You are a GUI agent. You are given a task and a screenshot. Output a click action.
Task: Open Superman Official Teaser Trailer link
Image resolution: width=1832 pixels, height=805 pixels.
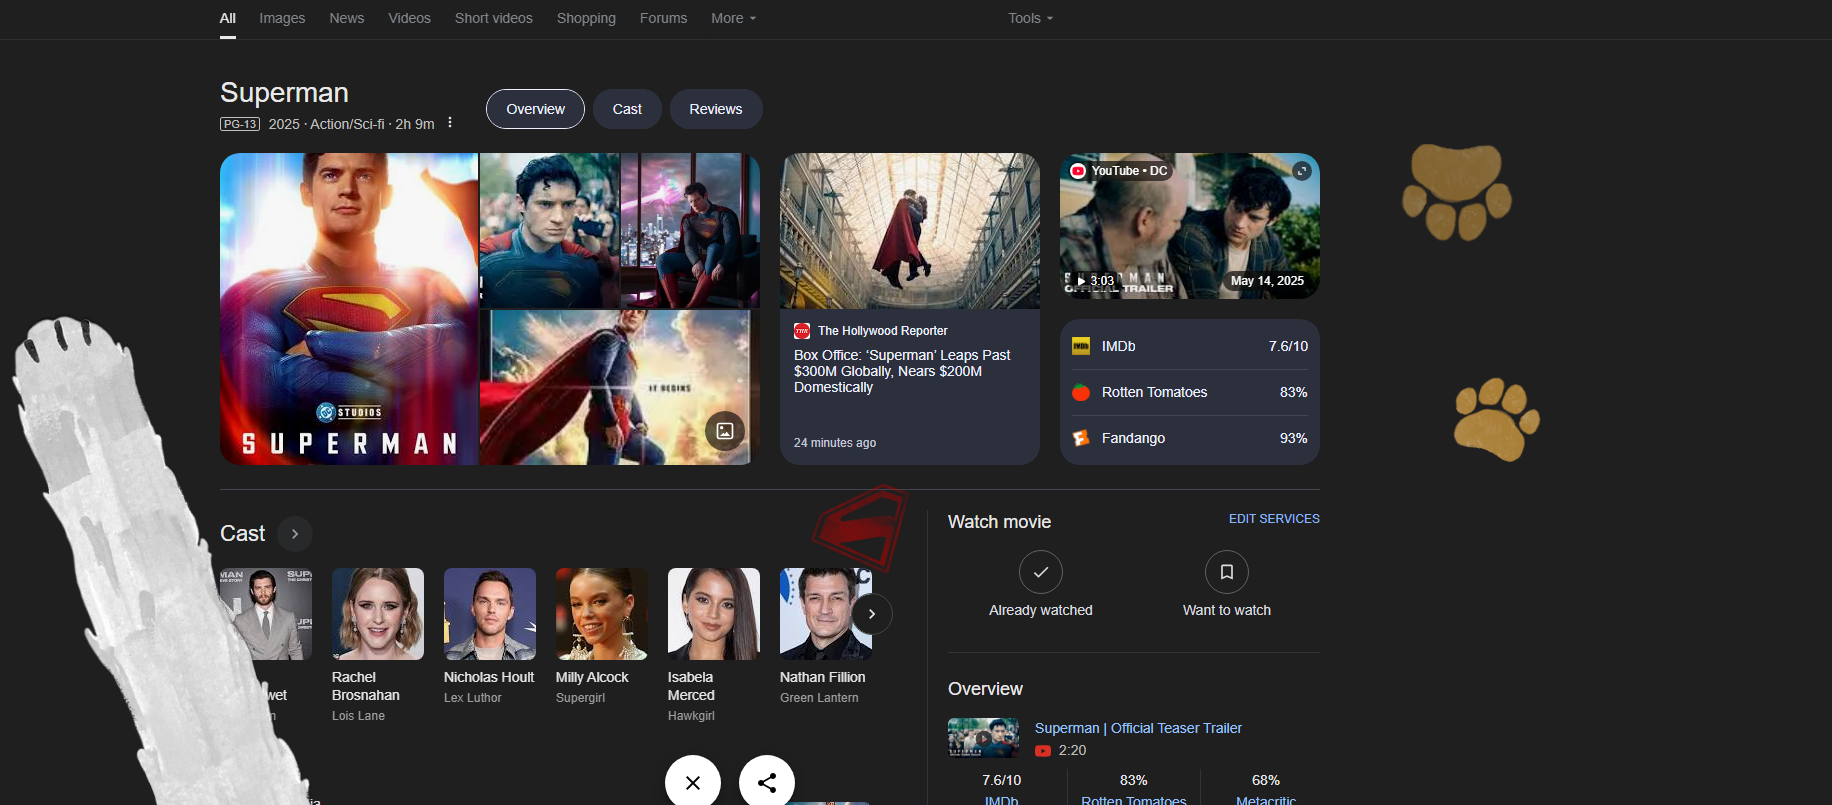click(x=1138, y=728)
